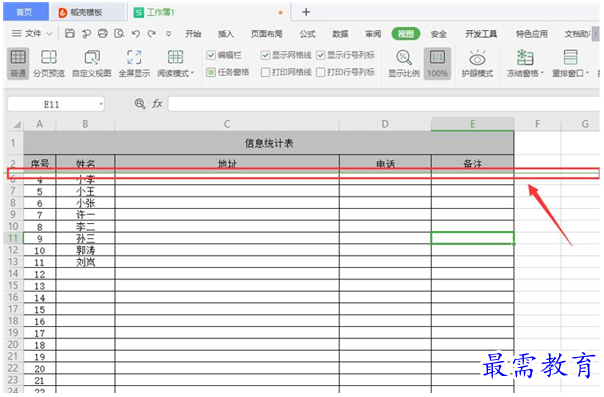Toggle 打印行号列标 print headings checkbox
This screenshot has height=397, width=604.
coord(320,72)
